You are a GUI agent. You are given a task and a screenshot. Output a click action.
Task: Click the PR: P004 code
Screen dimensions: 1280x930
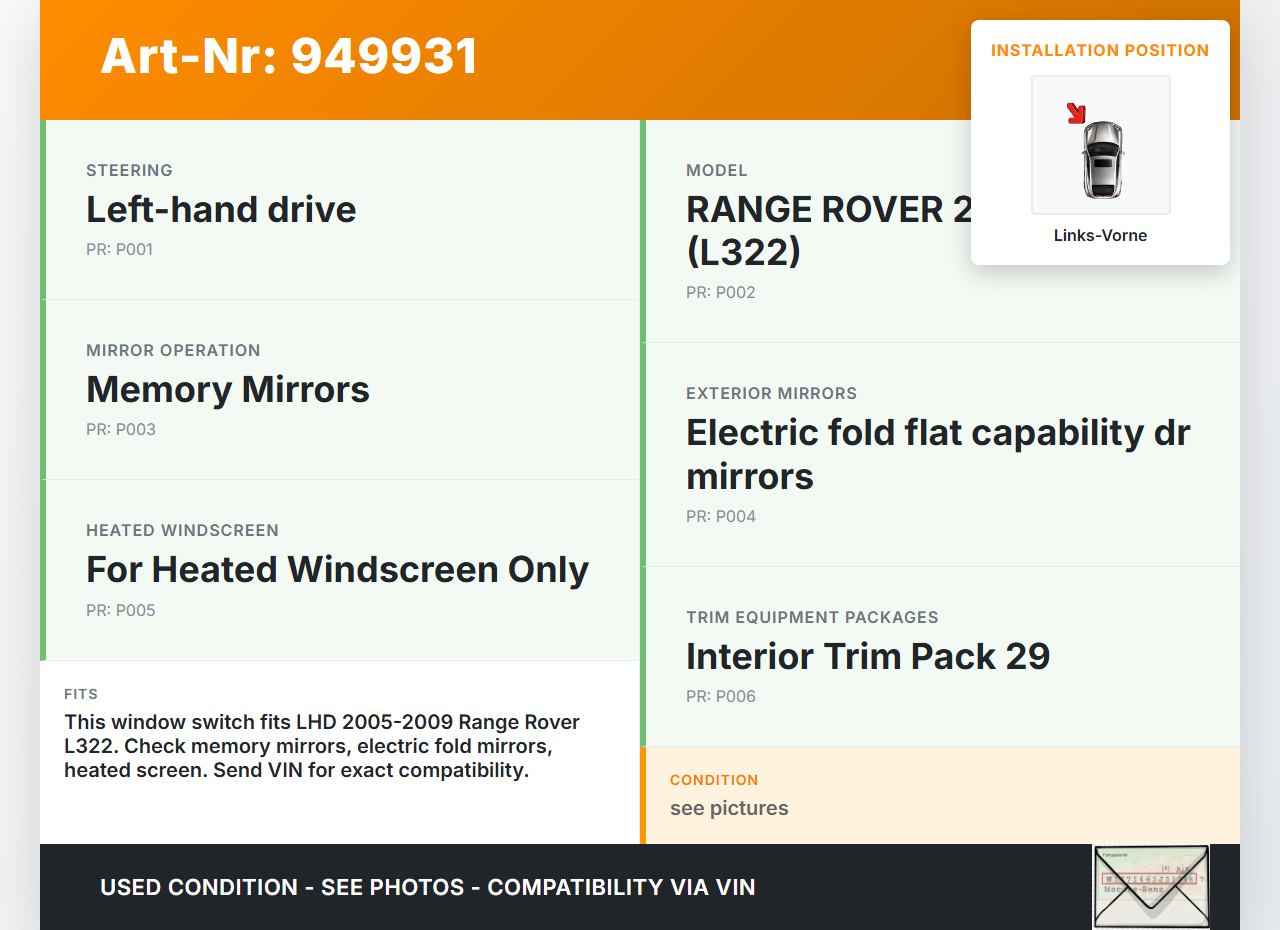[720, 517]
